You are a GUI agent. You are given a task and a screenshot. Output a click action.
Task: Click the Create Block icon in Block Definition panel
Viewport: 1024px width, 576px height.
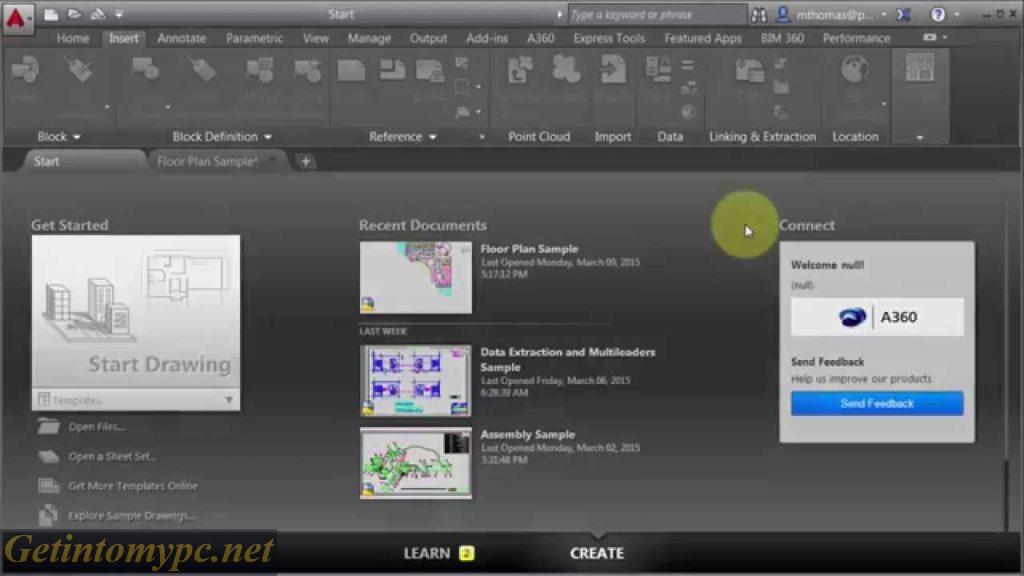[145, 69]
